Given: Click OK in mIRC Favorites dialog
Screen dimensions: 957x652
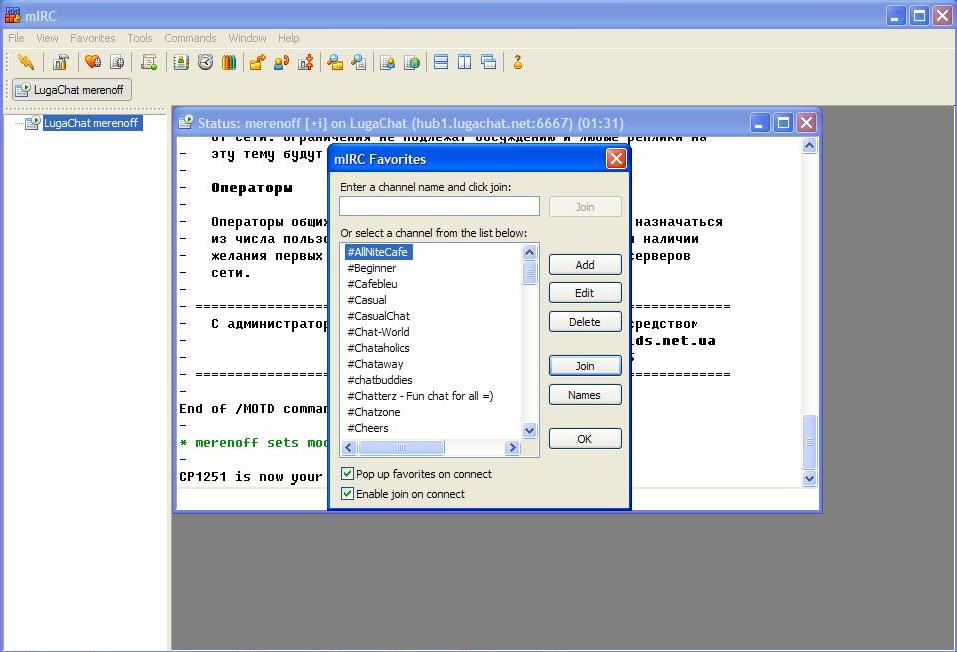Looking at the screenshot, I should tap(585, 439).
